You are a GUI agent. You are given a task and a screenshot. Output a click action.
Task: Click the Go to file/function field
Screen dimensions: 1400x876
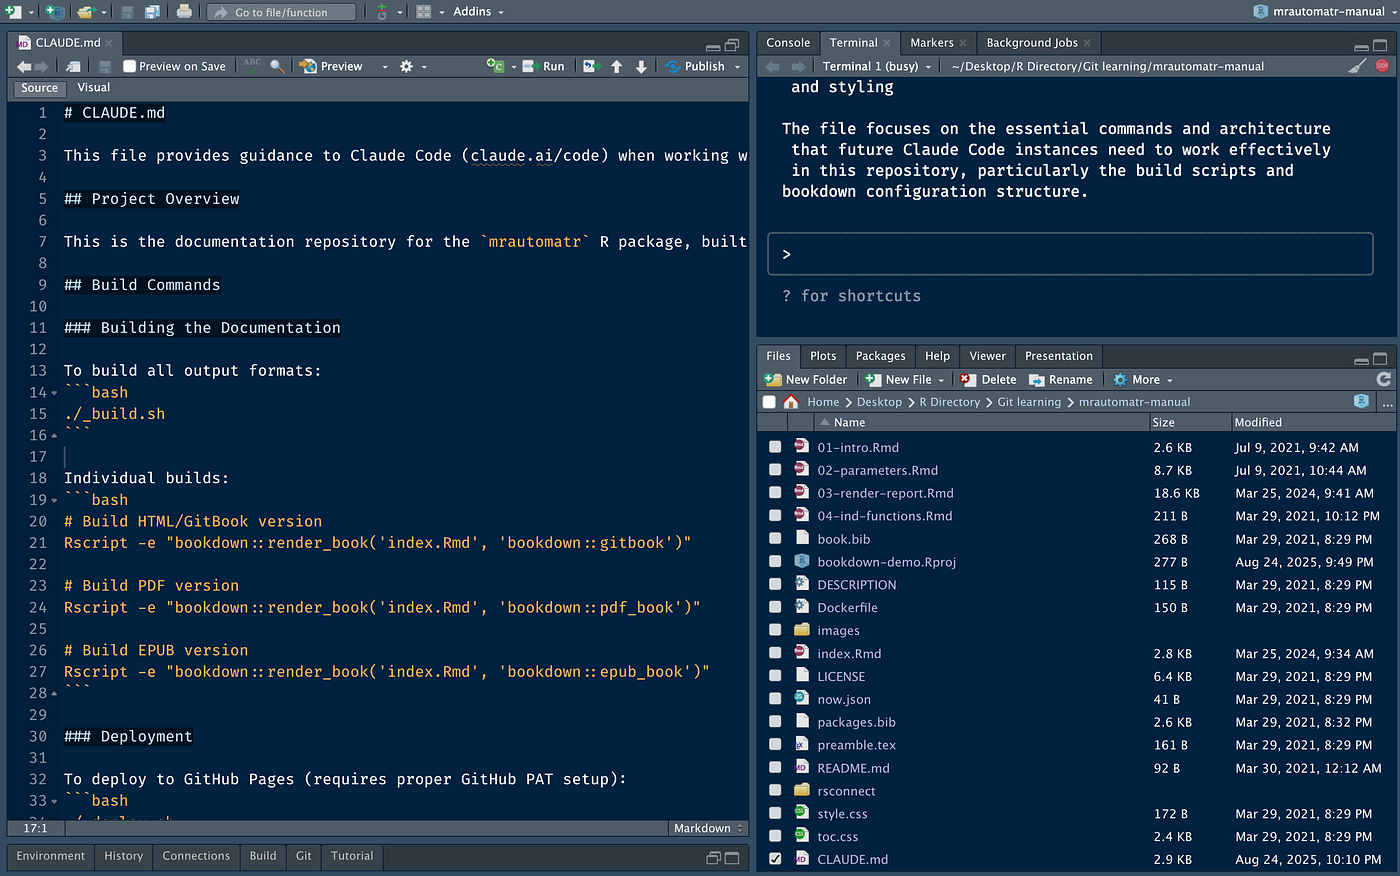pyautogui.click(x=282, y=12)
